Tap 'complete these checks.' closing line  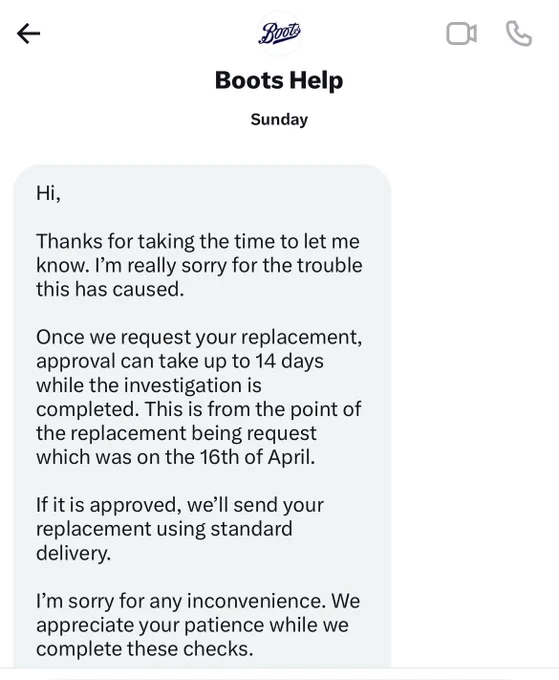coord(144,649)
